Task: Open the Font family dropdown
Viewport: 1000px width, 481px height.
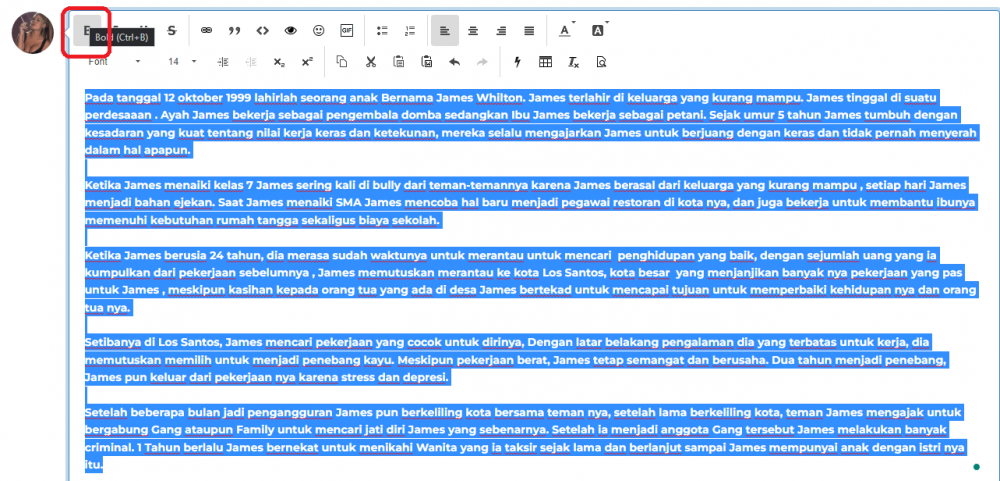Action: [115, 62]
